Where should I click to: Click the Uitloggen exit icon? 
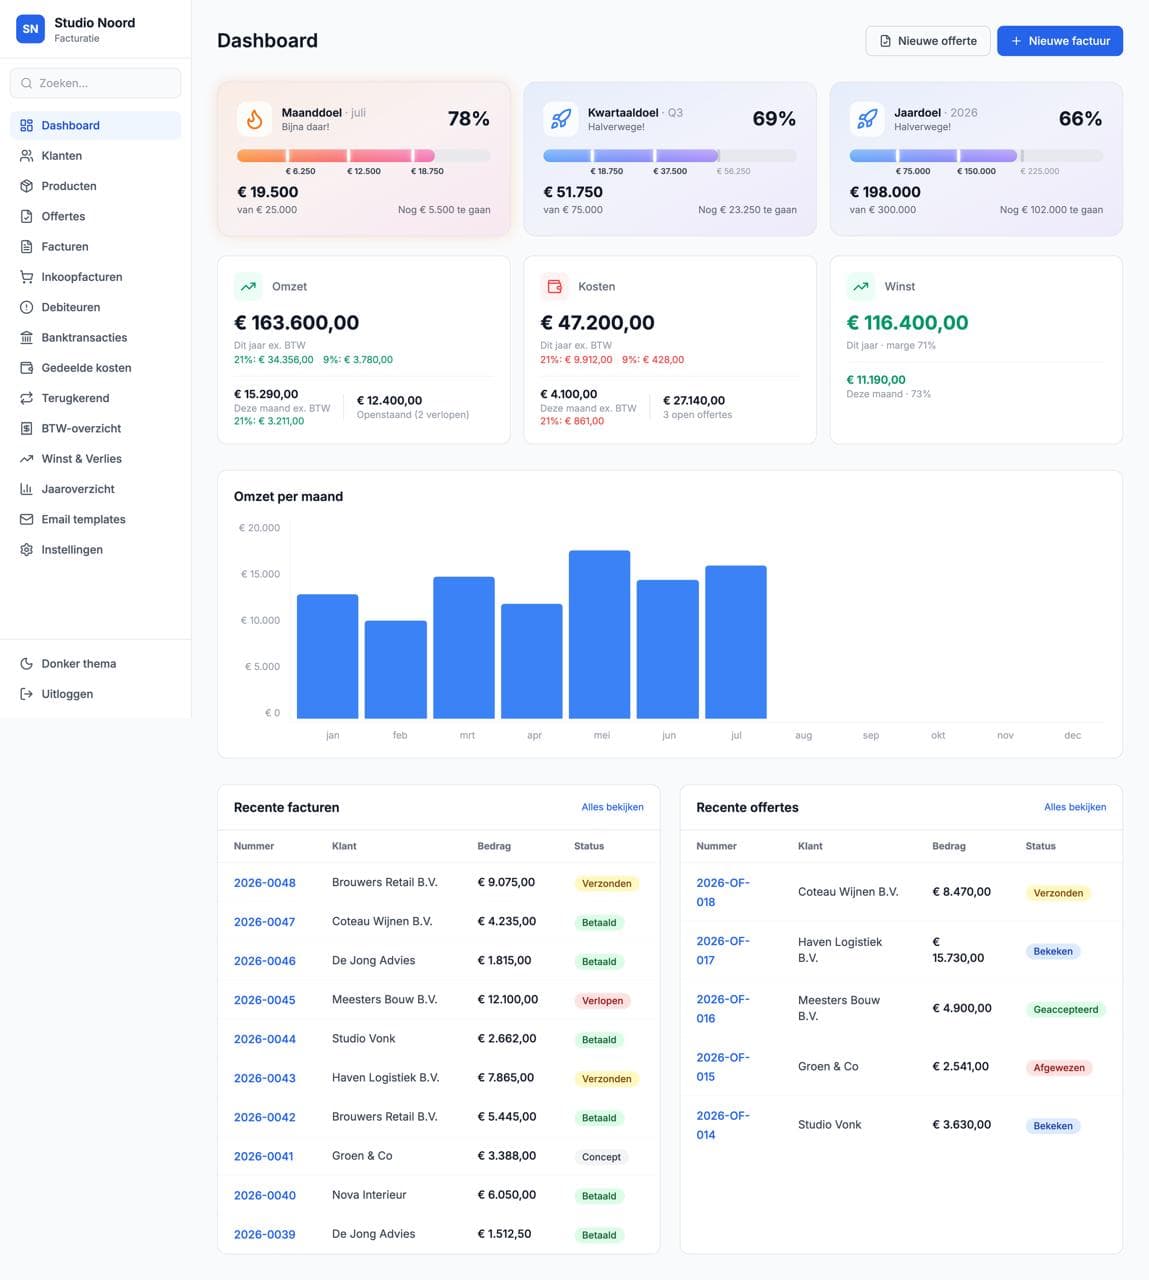[x=27, y=694]
